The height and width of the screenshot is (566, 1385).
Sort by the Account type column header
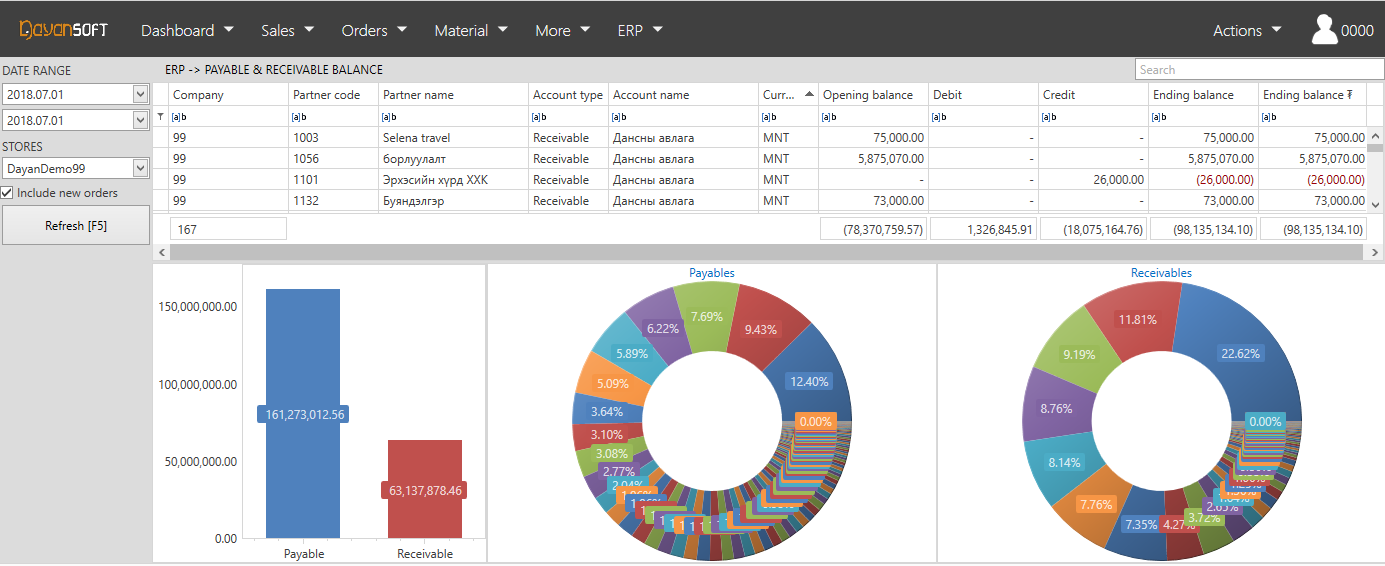[568, 95]
